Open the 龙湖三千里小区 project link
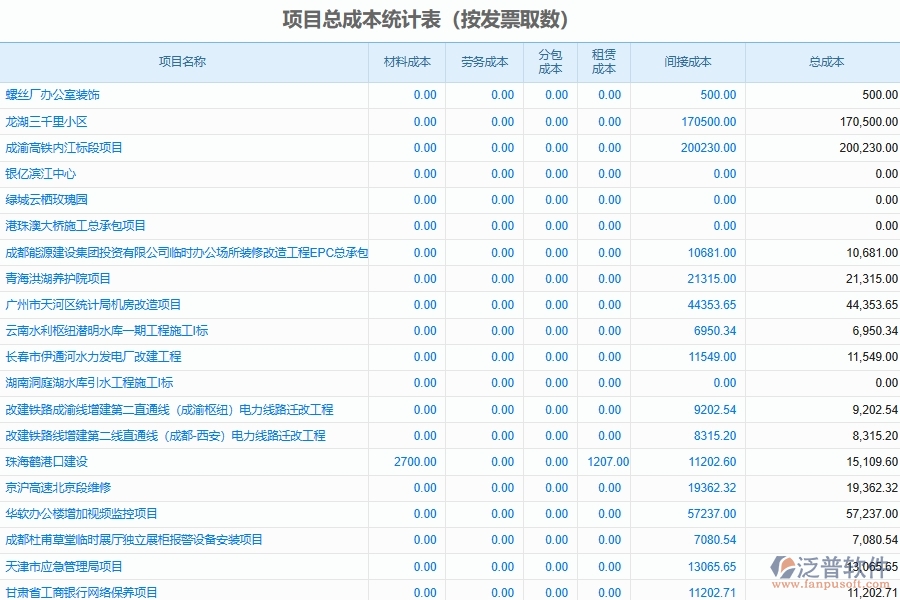This screenshot has height=600, width=900. [x=48, y=121]
